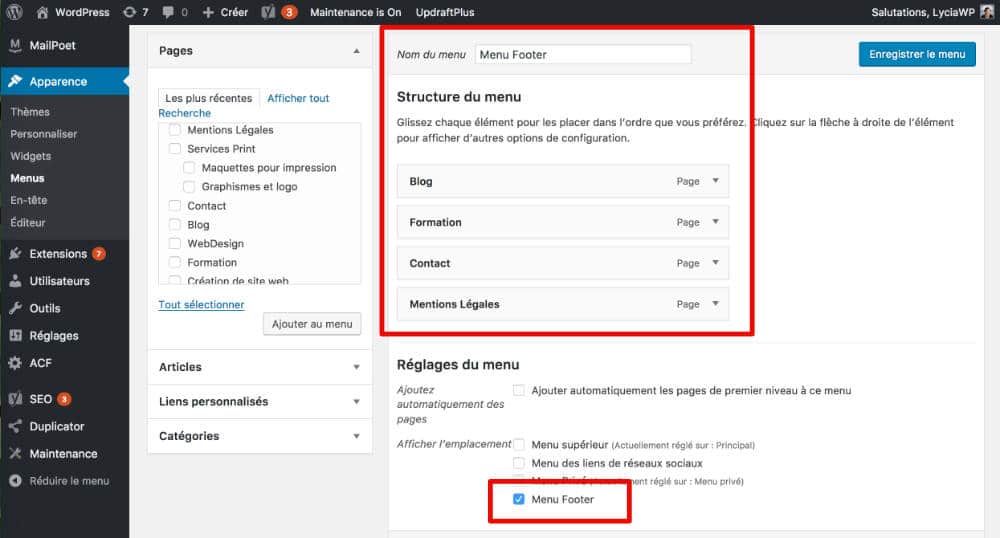Open the comments bubble icon showing 0
Image resolution: width=1000 pixels, height=538 pixels.
(168, 12)
